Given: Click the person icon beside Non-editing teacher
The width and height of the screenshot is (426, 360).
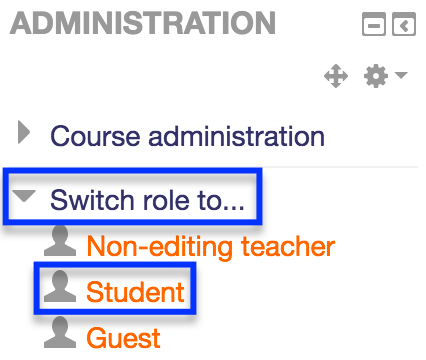Looking at the screenshot, I should [x=60, y=241].
